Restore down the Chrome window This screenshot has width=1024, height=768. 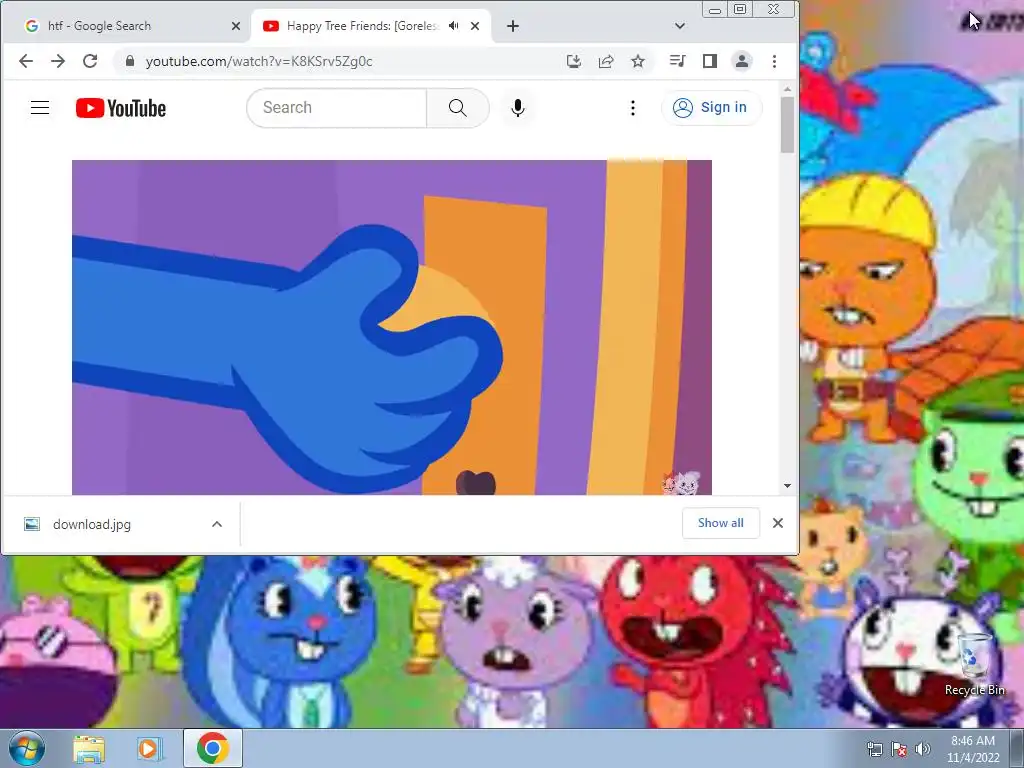click(x=740, y=9)
